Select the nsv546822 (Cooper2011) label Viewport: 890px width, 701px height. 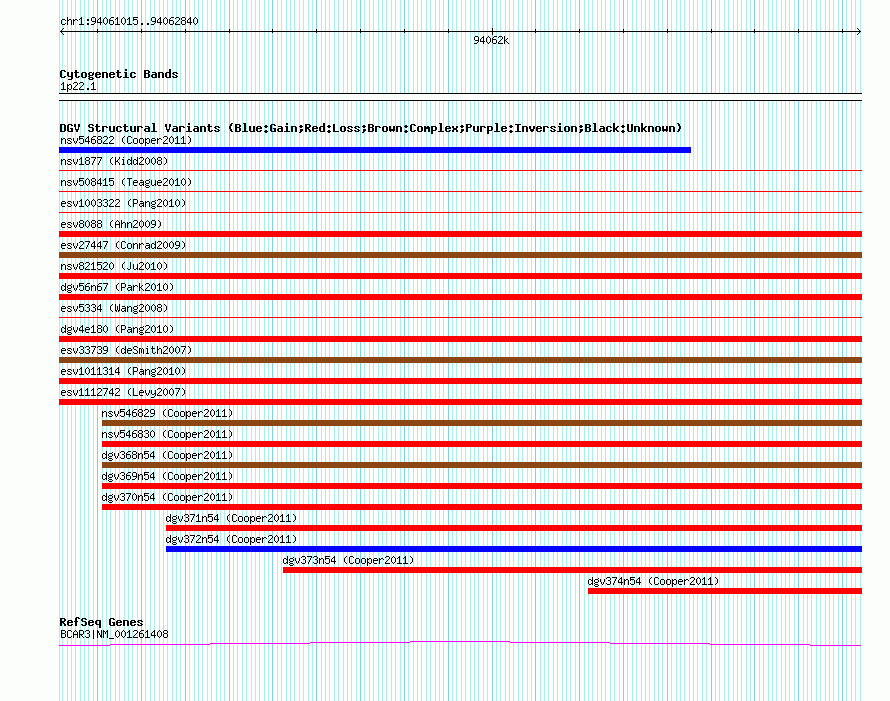pos(126,140)
